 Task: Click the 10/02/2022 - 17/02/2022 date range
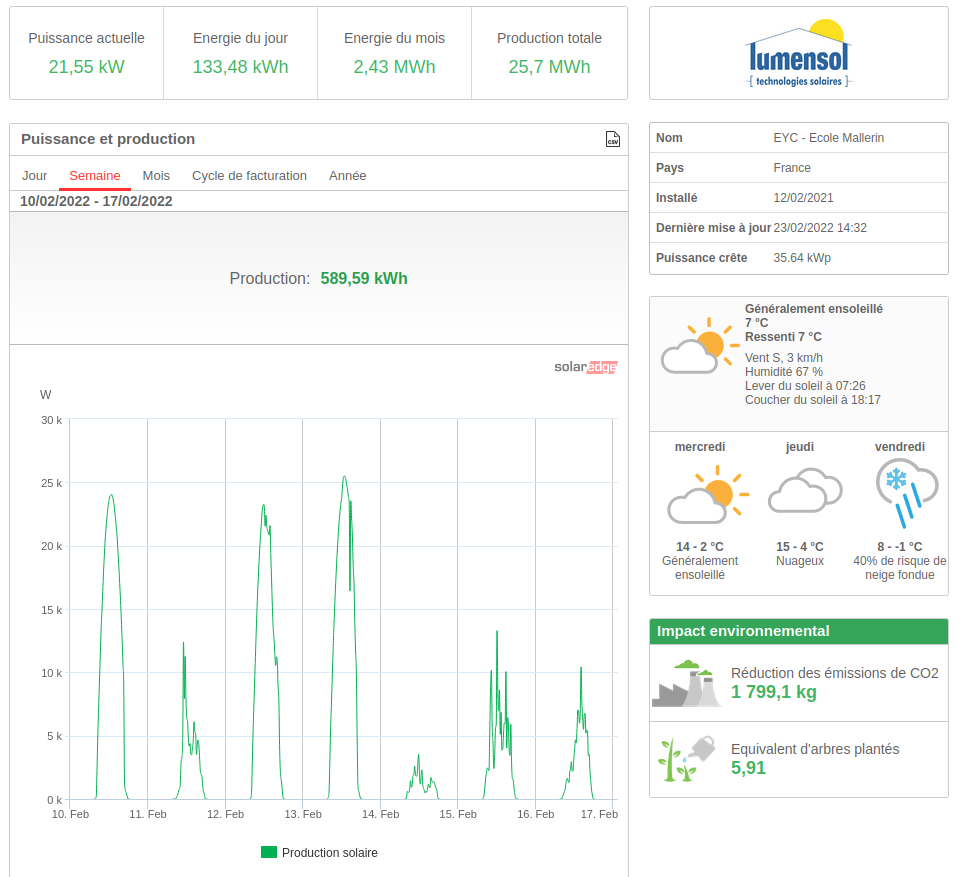(x=96, y=201)
